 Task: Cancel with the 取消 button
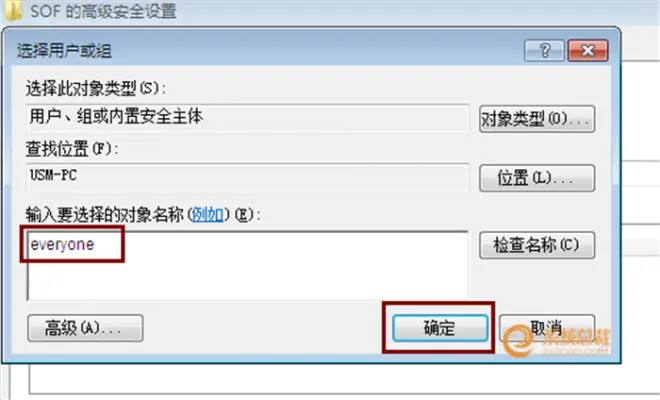(x=547, y=328)
